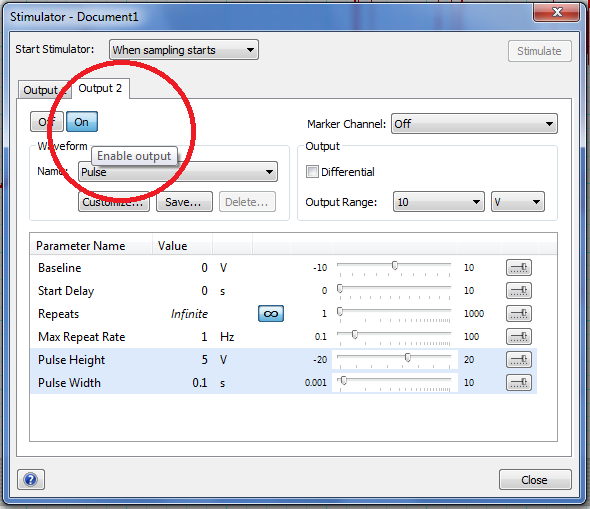Image resolution: width=590 pixels, height=509 pixels.
Task: Click the Pulse Height value 5
Action: point(204,360)
